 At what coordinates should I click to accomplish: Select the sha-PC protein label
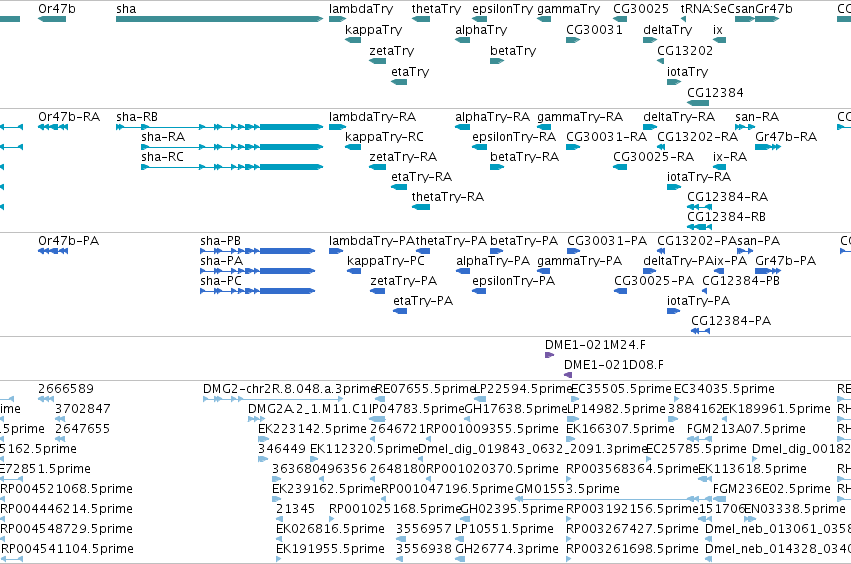point(220,281)
